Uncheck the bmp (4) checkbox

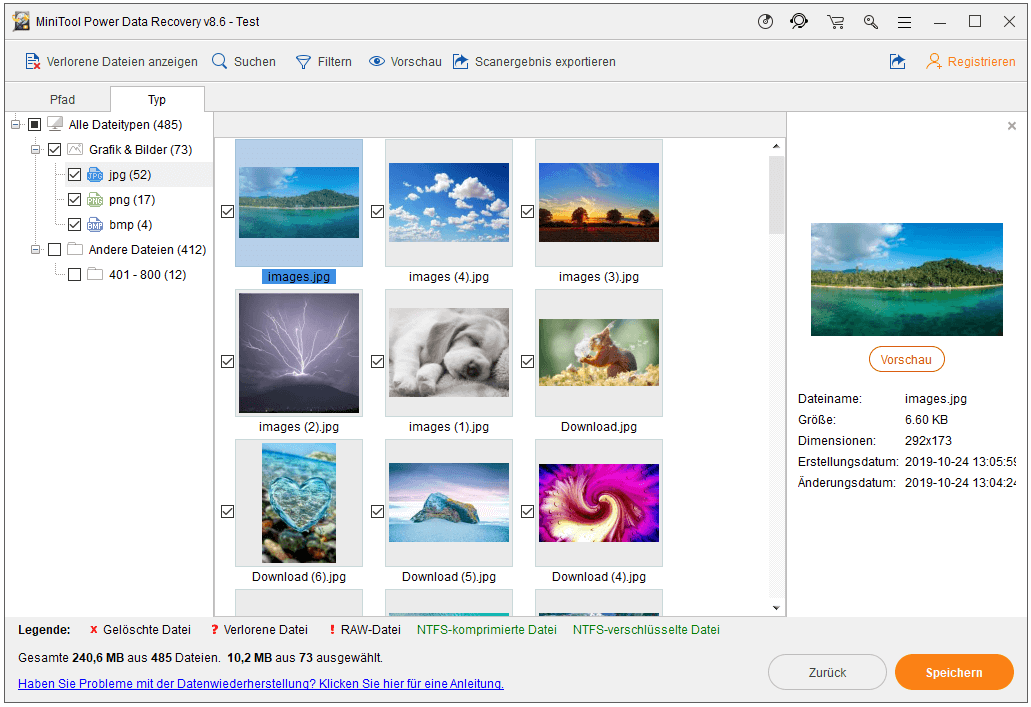(x=74, y=225)
